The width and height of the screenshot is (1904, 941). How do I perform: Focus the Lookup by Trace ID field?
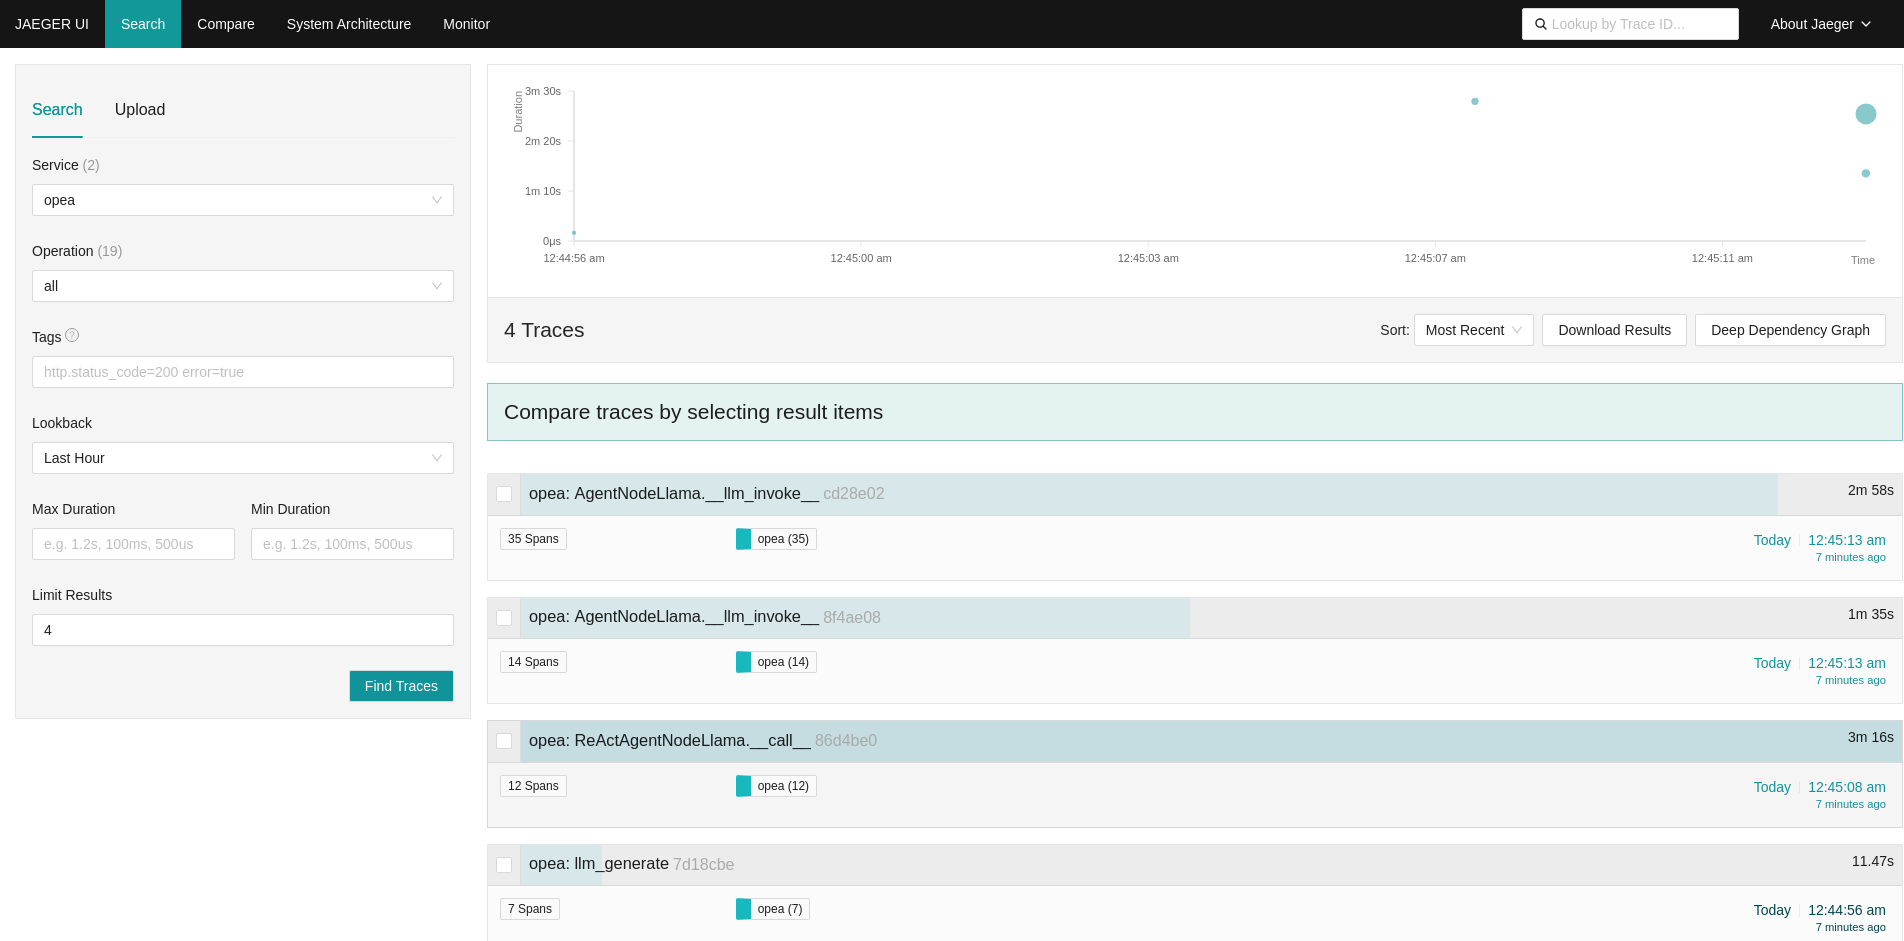(1630, 24)
